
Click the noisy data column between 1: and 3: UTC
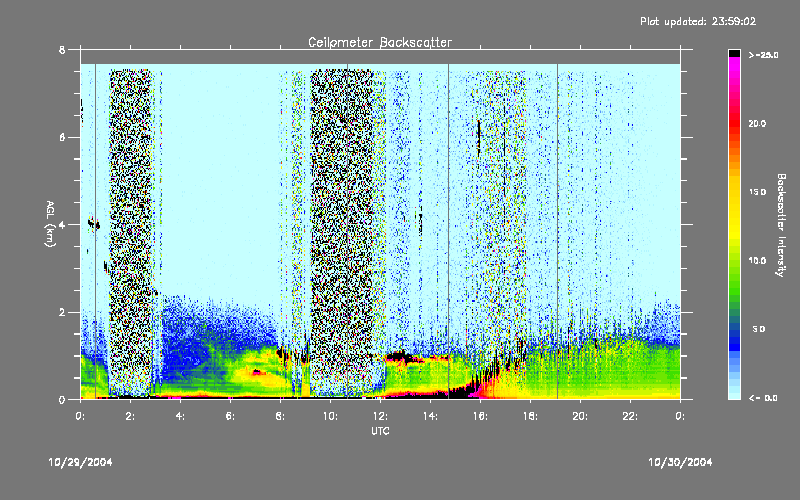coord(131,232)
